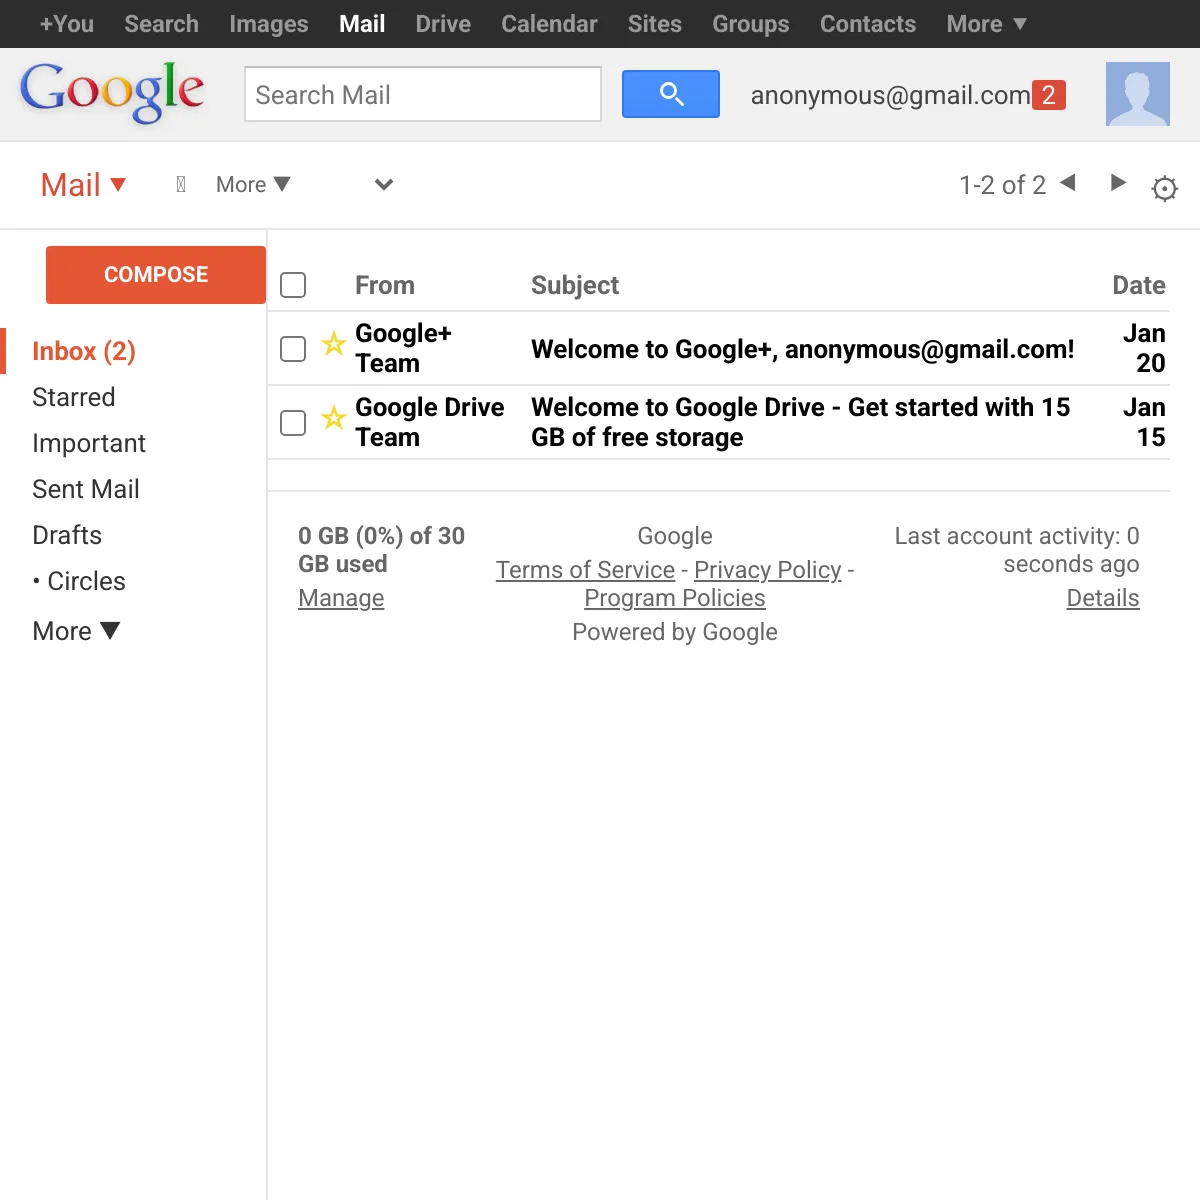Switch to Calendar in top bar
Screen dimensions: 1200x1200
pos(549,24)
